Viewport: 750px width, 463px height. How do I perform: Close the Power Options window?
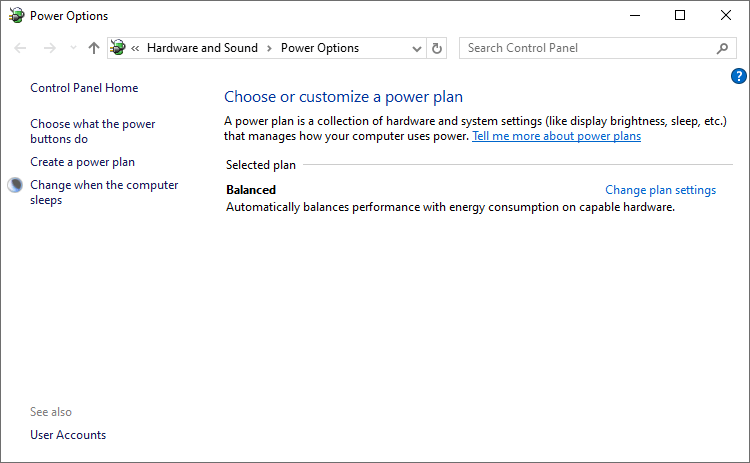point(726,15)
